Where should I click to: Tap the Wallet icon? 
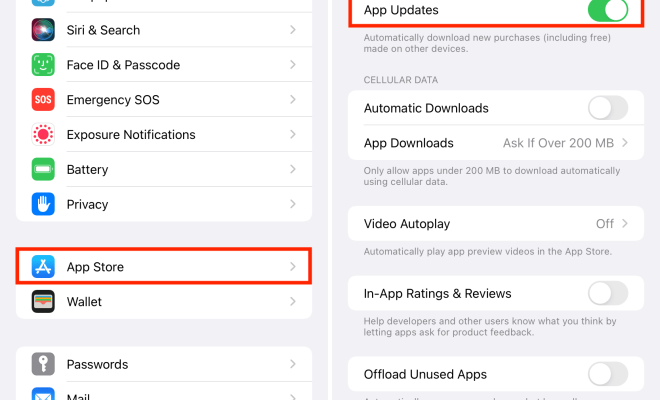pyautogui.click(x=43, y=301)
